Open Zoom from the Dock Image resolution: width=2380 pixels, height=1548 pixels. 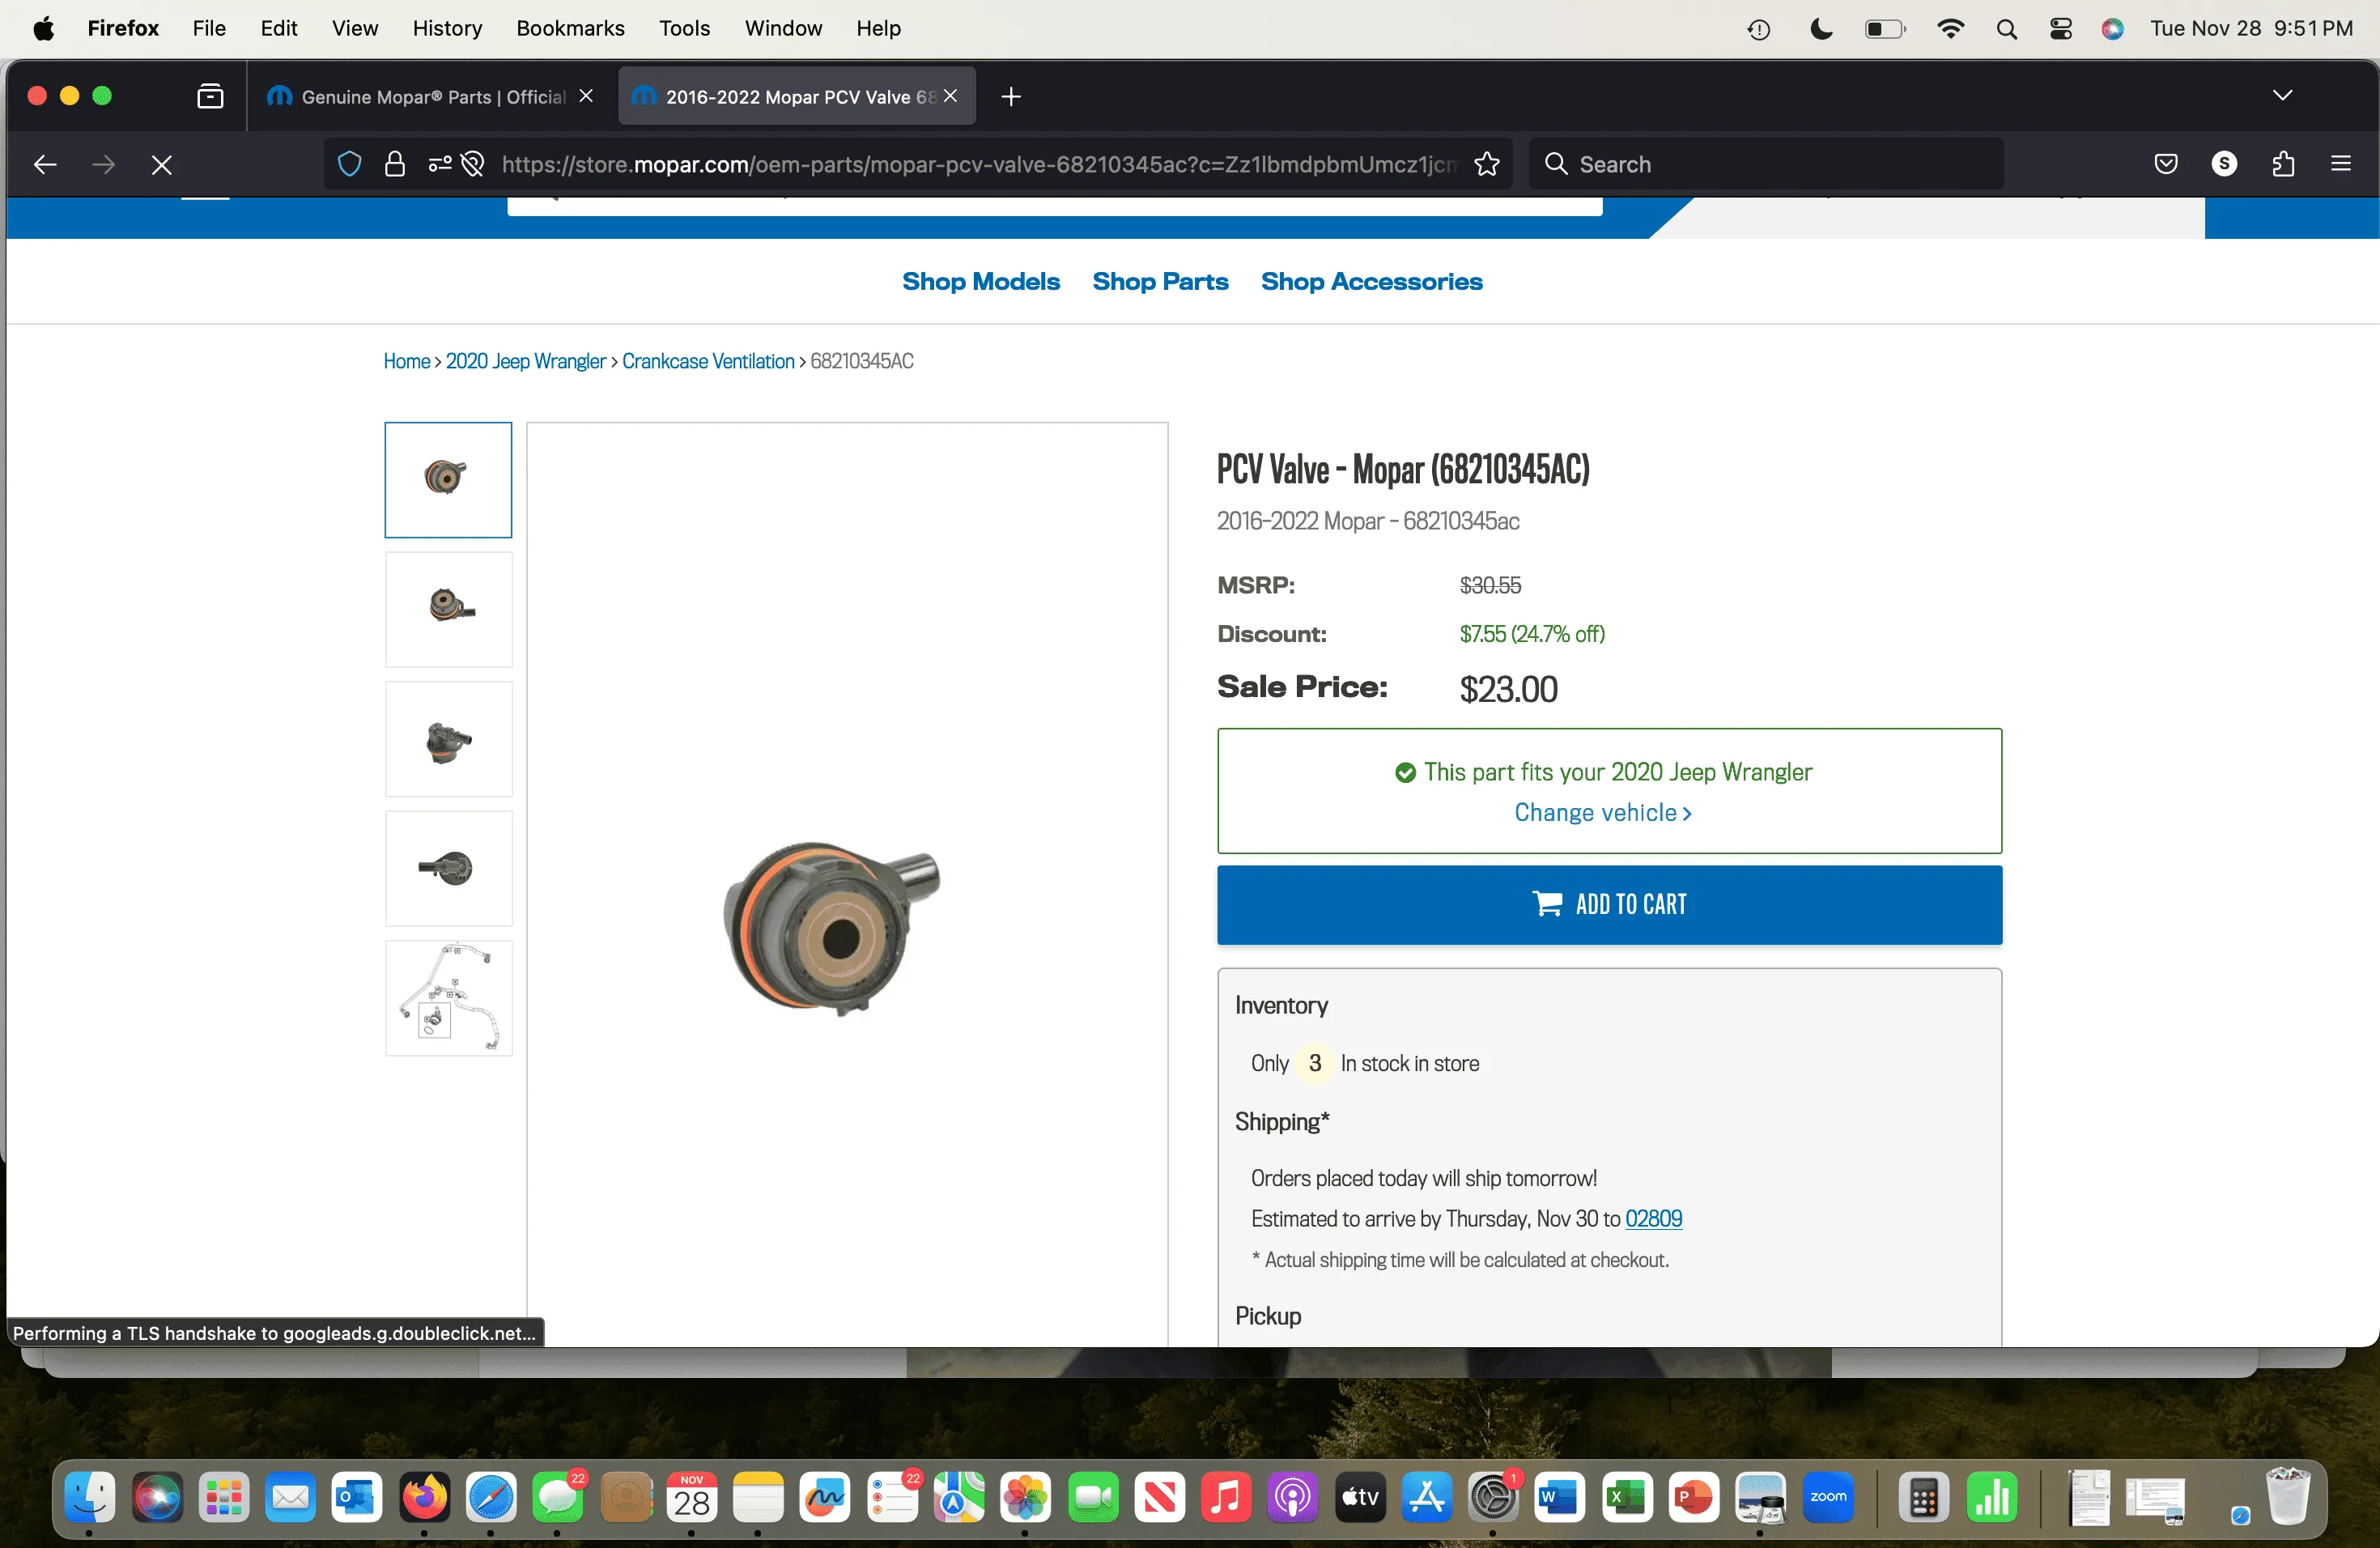point(1828,1497)
